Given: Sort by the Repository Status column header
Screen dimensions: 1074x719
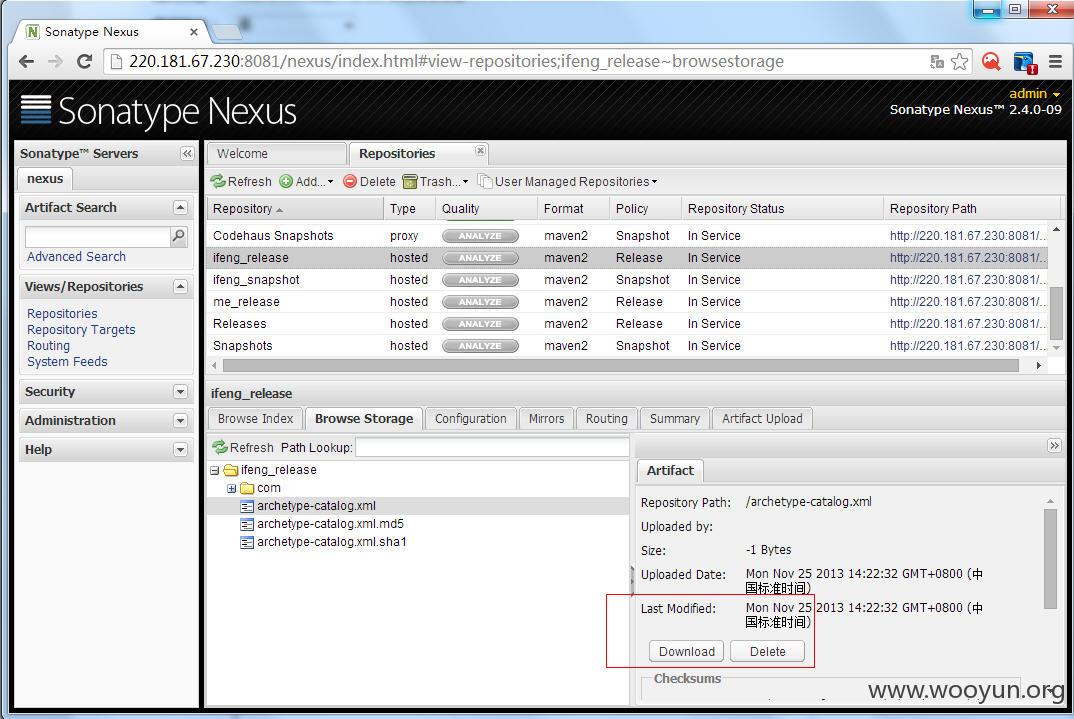Looking at the screenshot, I should 782,208.
